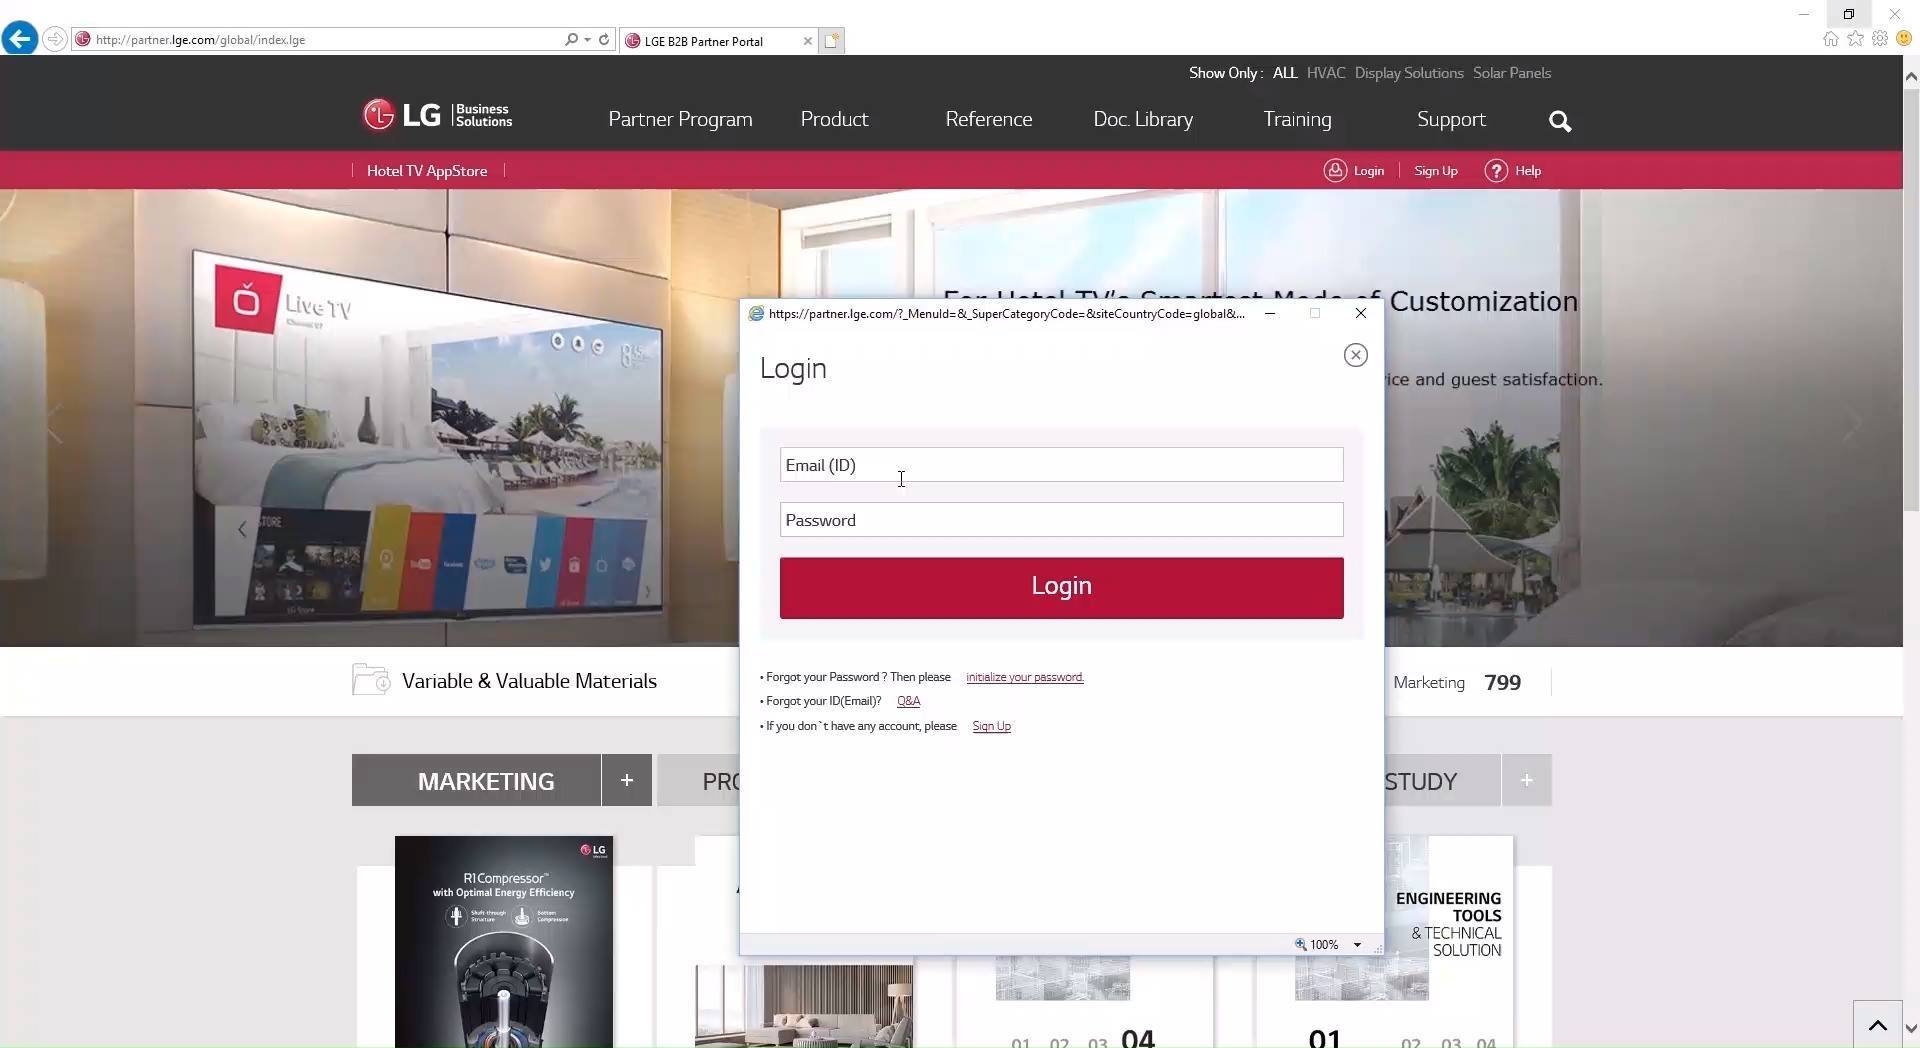Screen dimensions: 1920x1048
Task: Expand MARKETING section with the plus icon
Action: pos(627,780)
